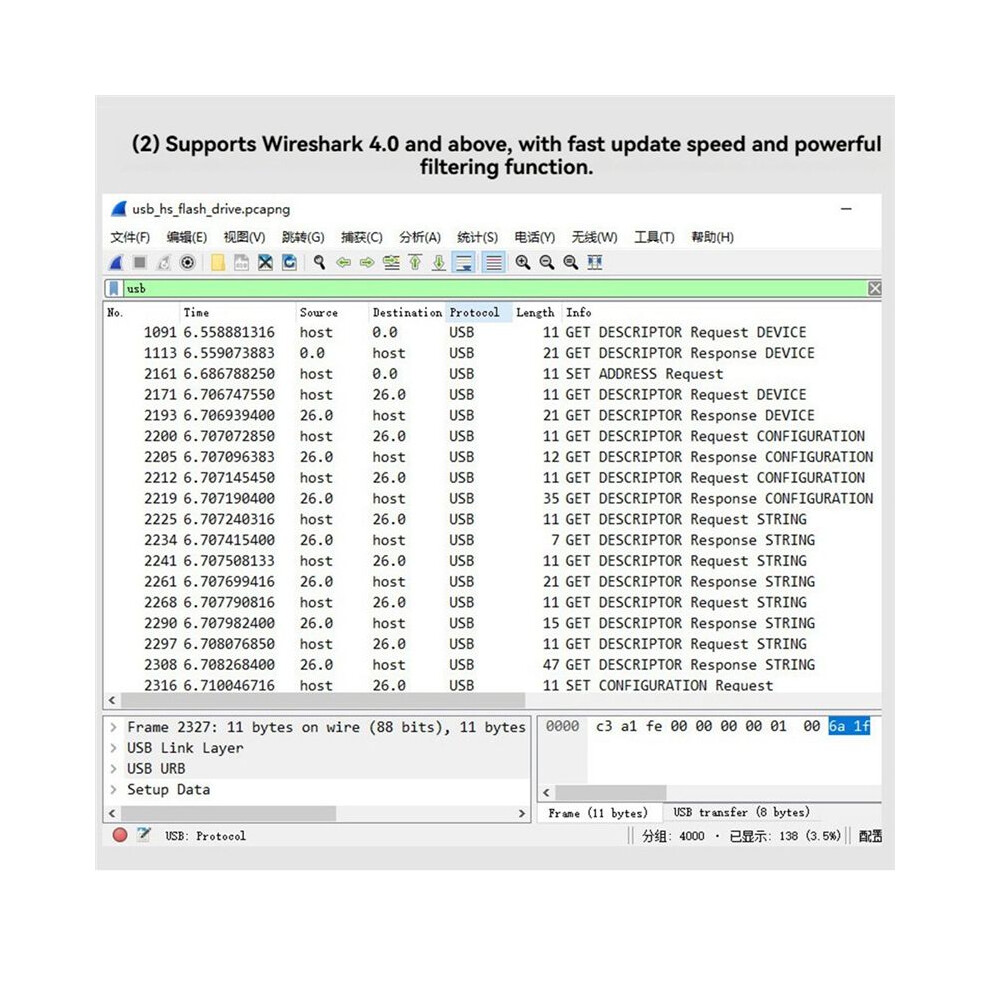Image resolution: width=990 pixels, height=990 pixels.
Task: Click the Save capture file icon
Action: [241, 263]
